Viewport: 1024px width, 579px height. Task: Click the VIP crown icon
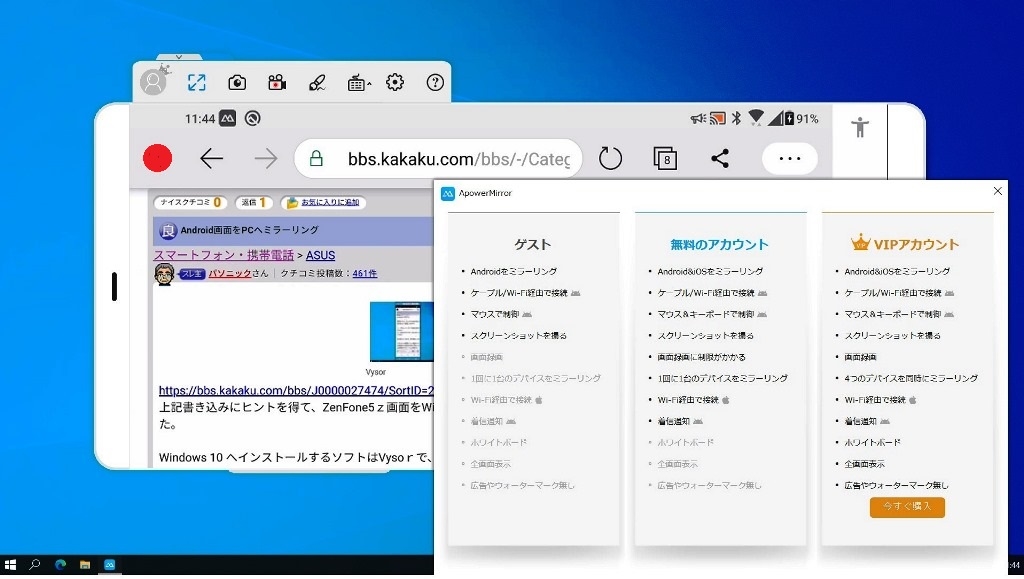tap(860, 242)
